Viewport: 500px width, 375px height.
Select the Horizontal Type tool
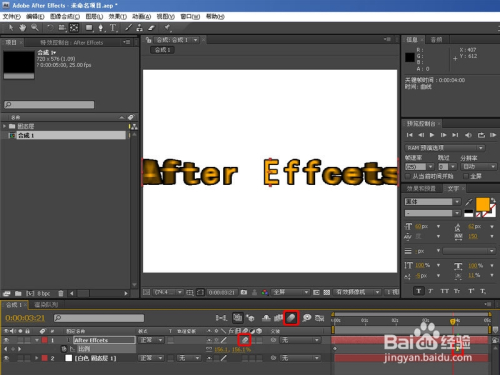click(x=113, y=28)
